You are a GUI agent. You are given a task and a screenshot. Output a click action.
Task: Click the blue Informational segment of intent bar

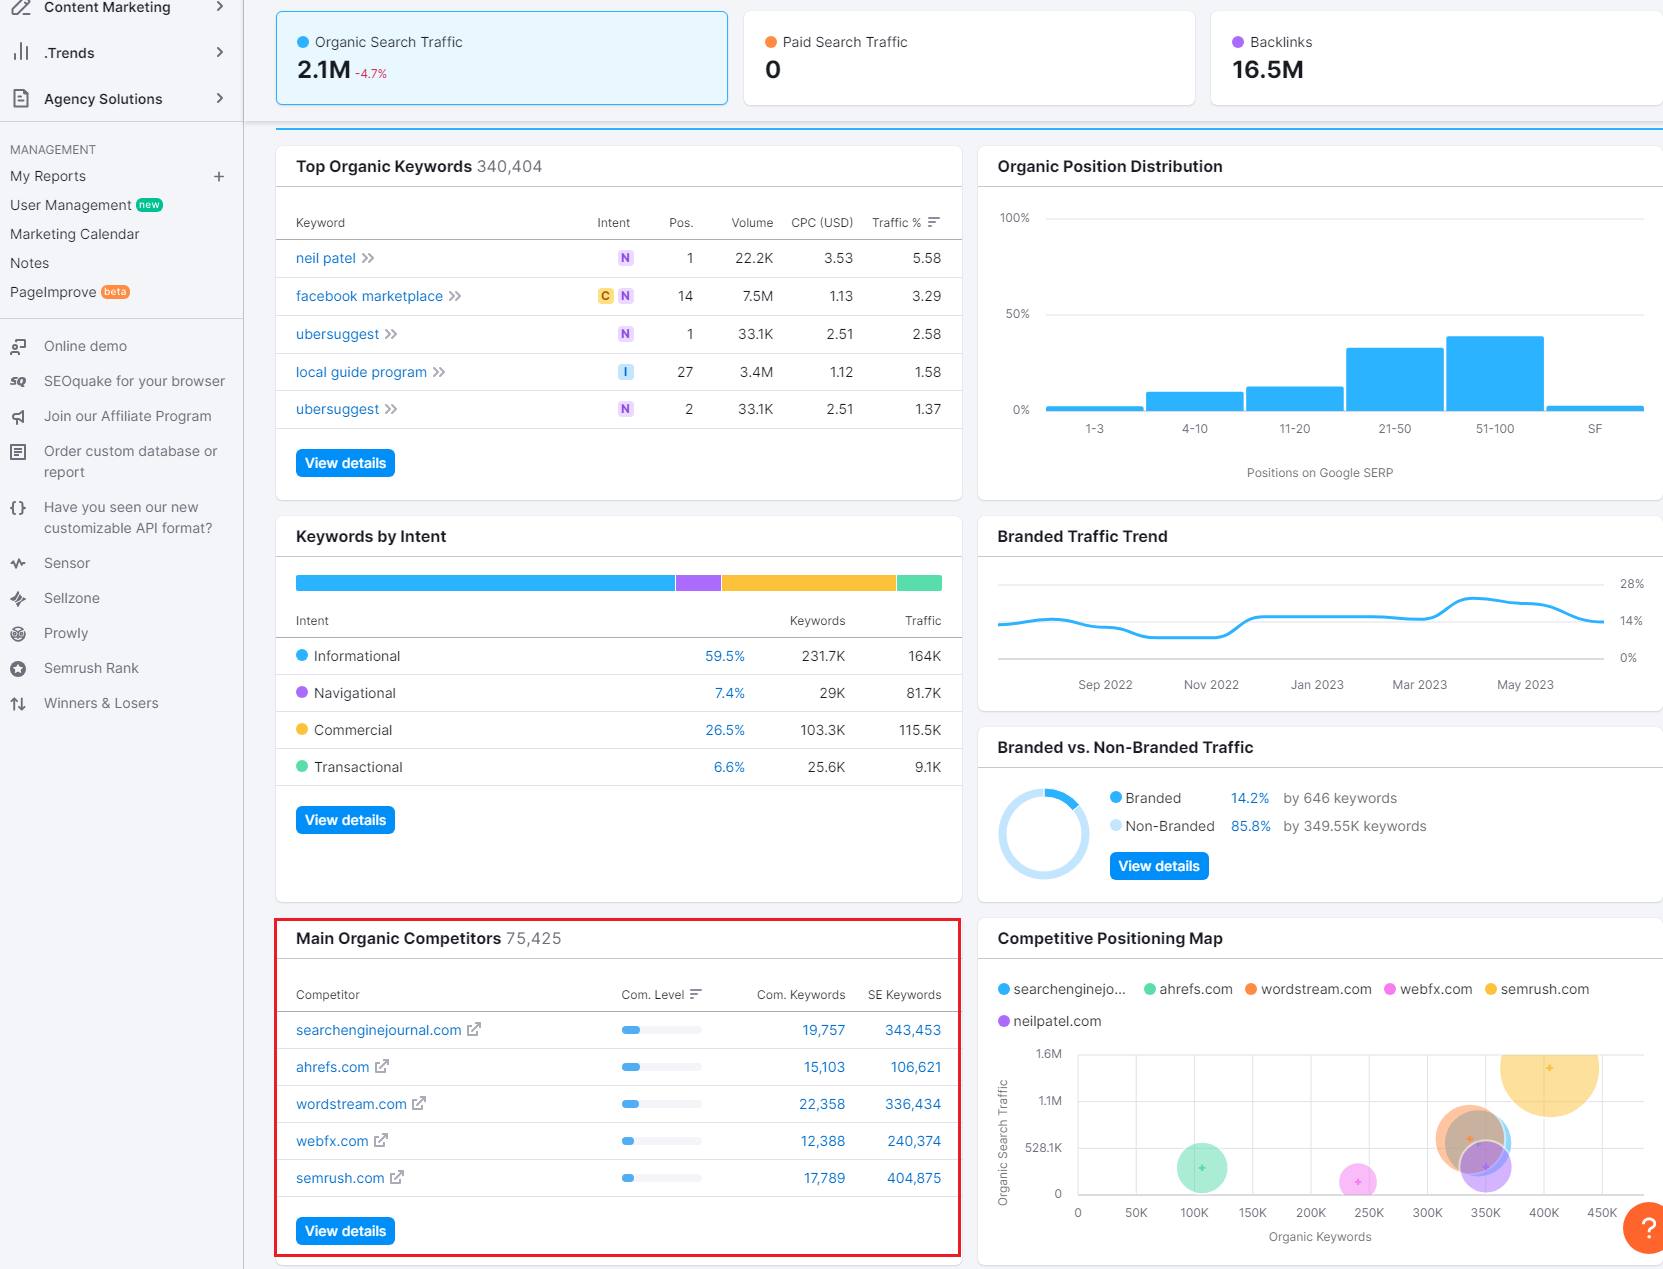click(x=485, y=583)
